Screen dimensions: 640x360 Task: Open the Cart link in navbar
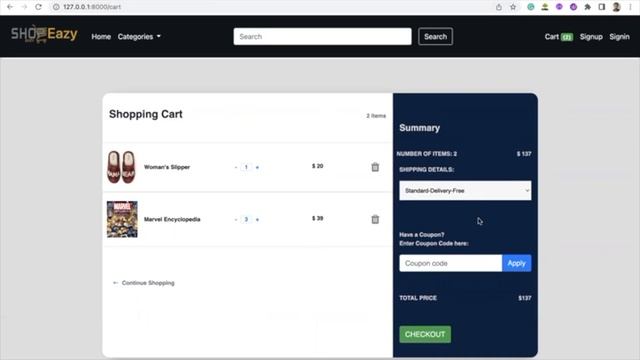(558, 37)
